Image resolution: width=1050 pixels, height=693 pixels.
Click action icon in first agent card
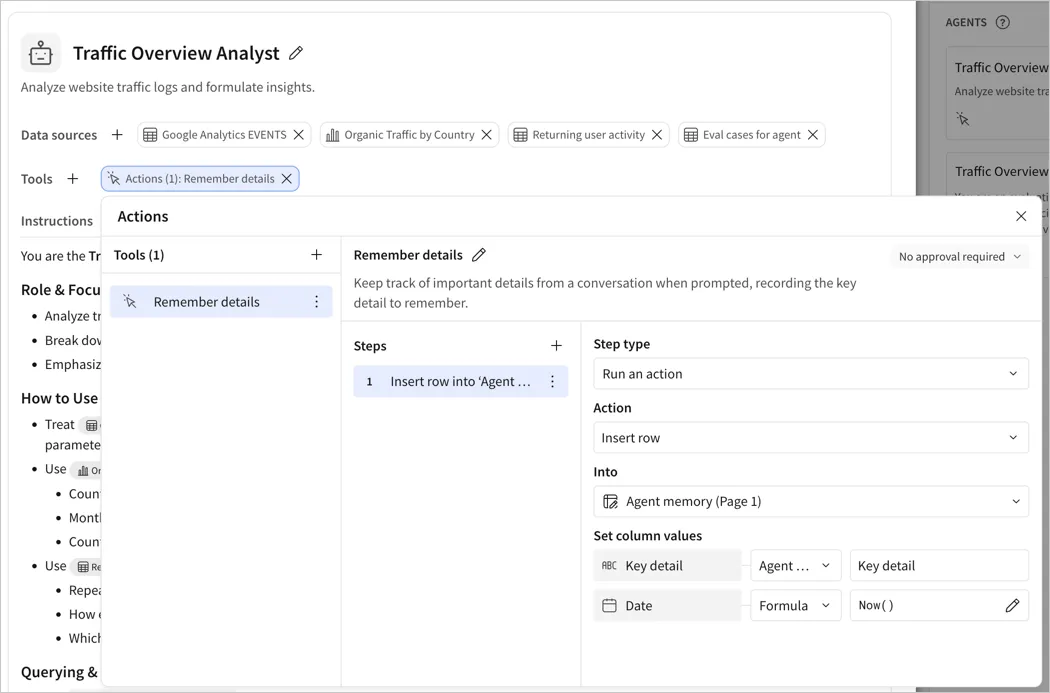[x=963, y=119]
